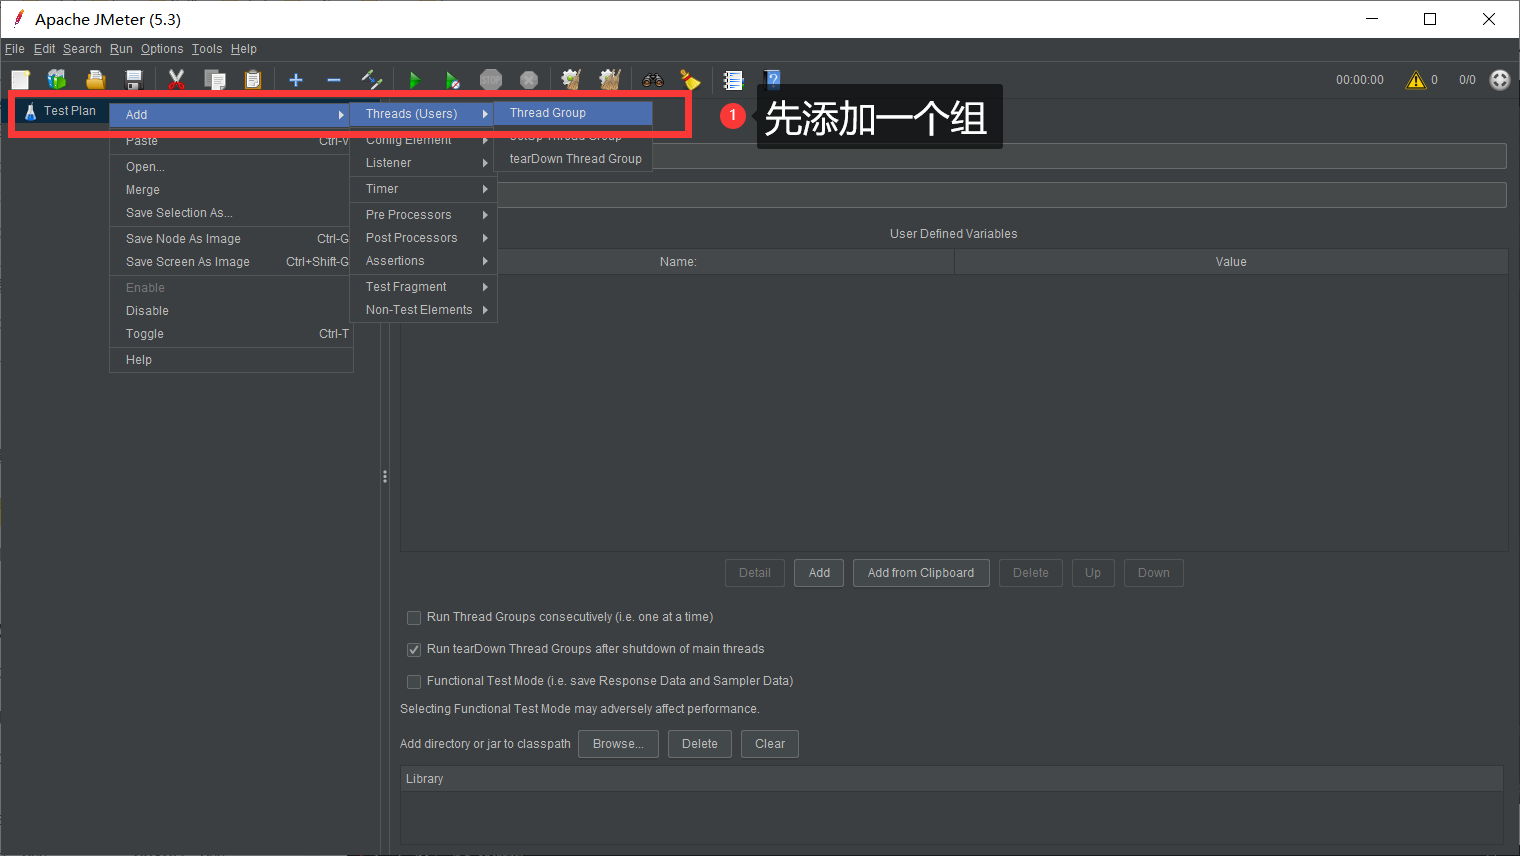Choose Save Selection As... menu entry
This screenshot has height=856, width=1520.
coord(231,213)
